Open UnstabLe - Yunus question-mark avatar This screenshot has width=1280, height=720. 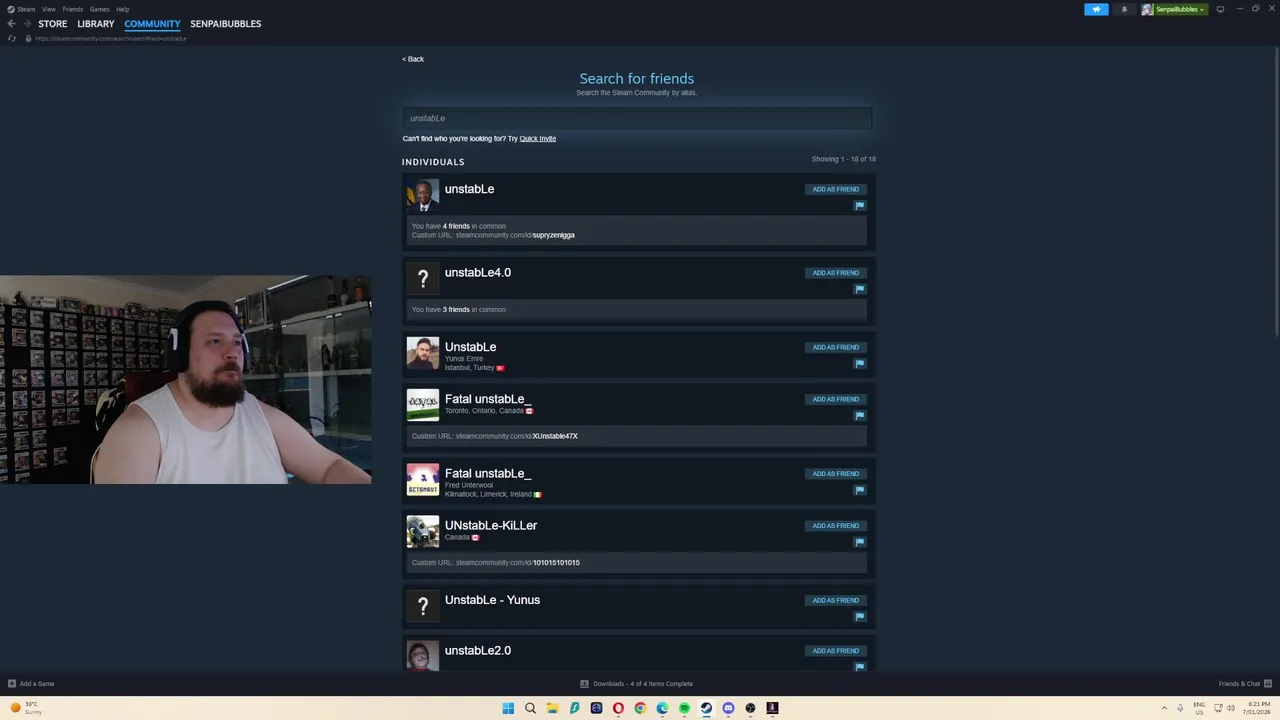click(x=423, y=606)
